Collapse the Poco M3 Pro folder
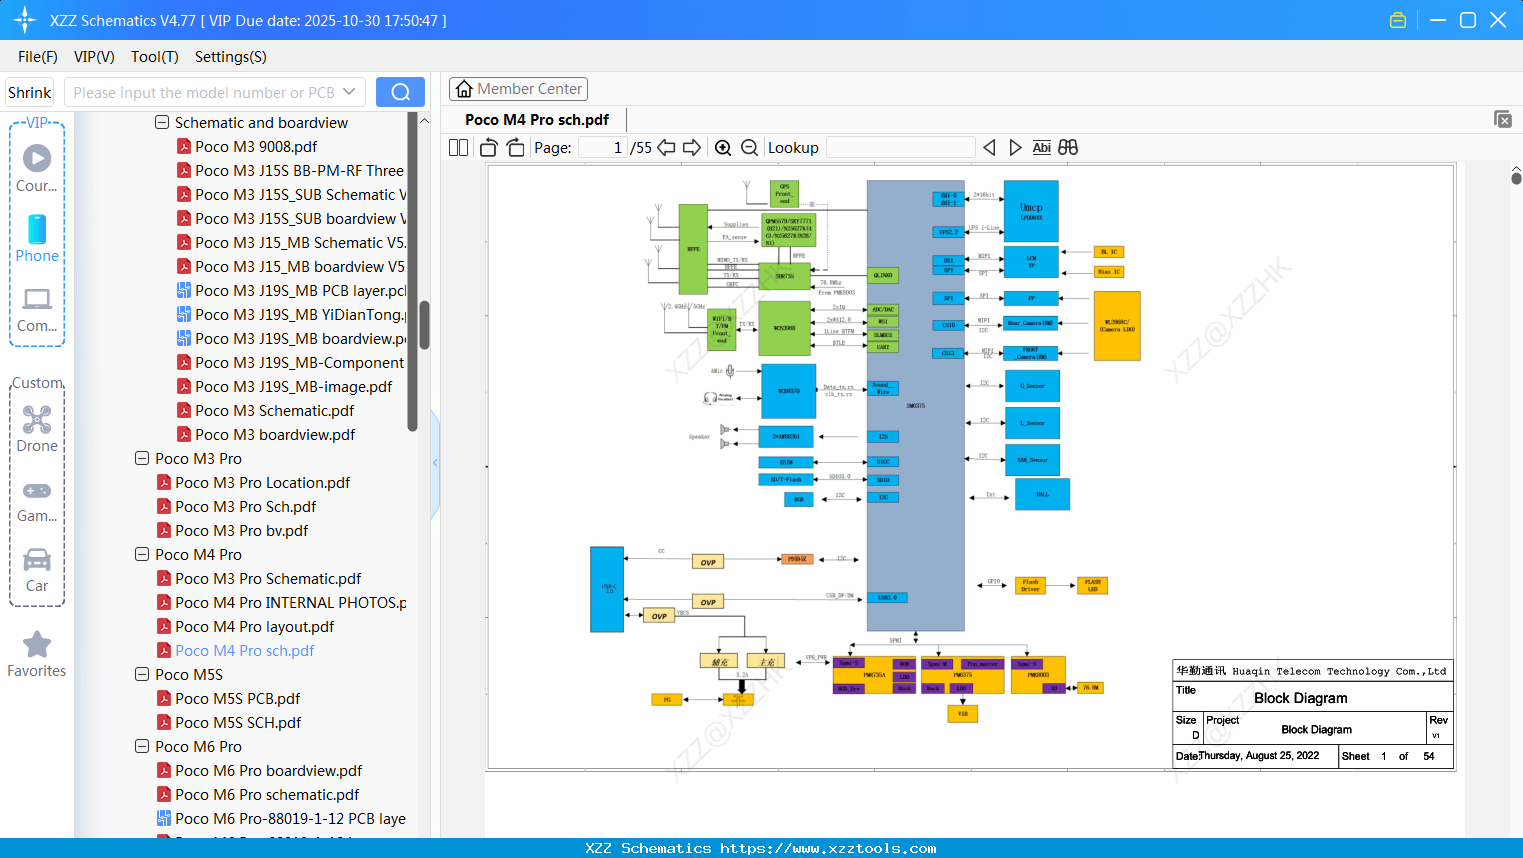 pyautogui.click(x=142, y=459)
